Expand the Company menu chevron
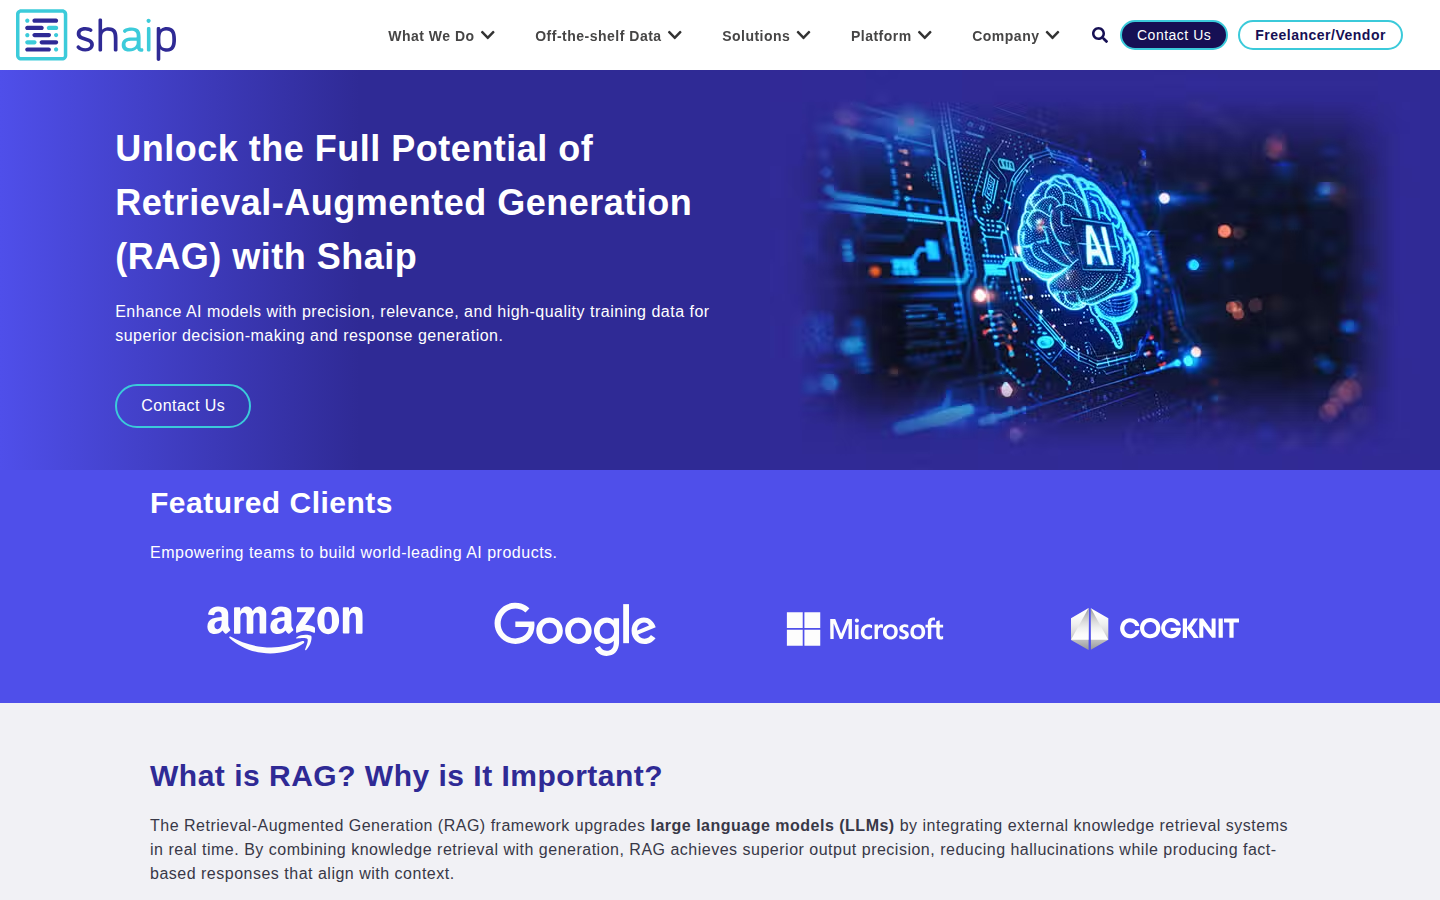The height and width of the screenshot is (900, 1440). point(1053,35)
